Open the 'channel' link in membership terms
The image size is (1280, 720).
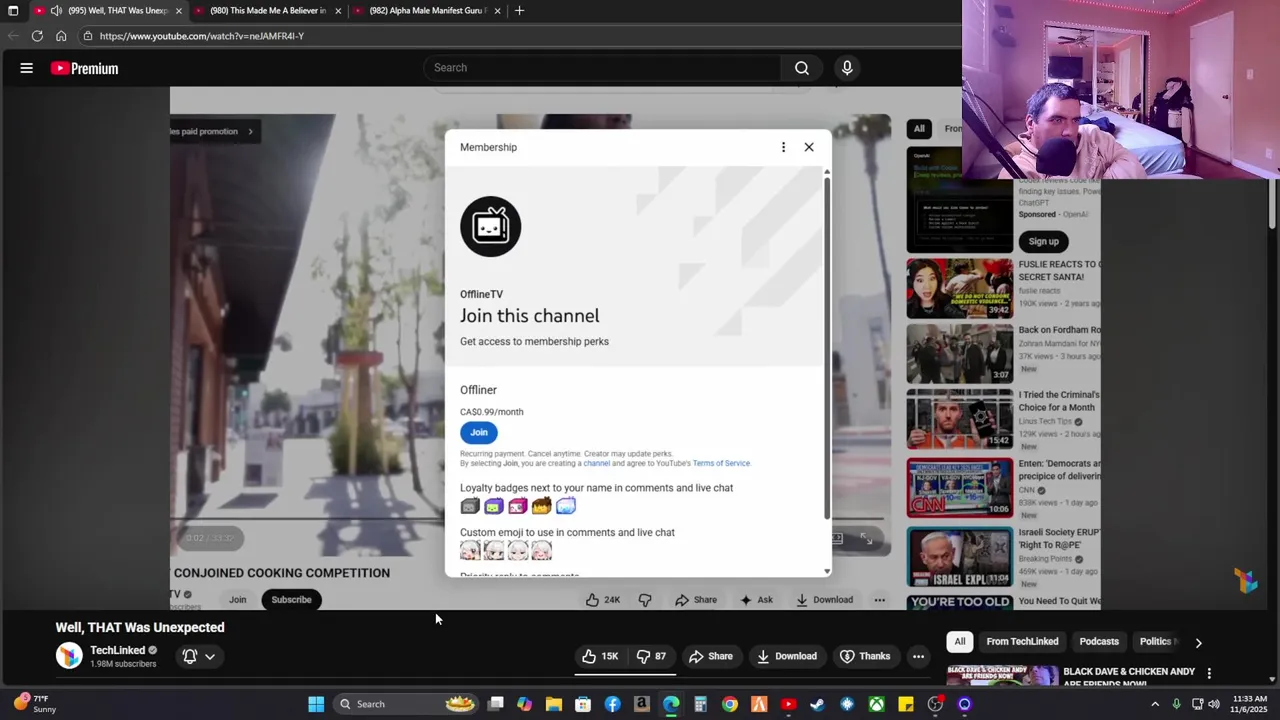click(596, 463)
